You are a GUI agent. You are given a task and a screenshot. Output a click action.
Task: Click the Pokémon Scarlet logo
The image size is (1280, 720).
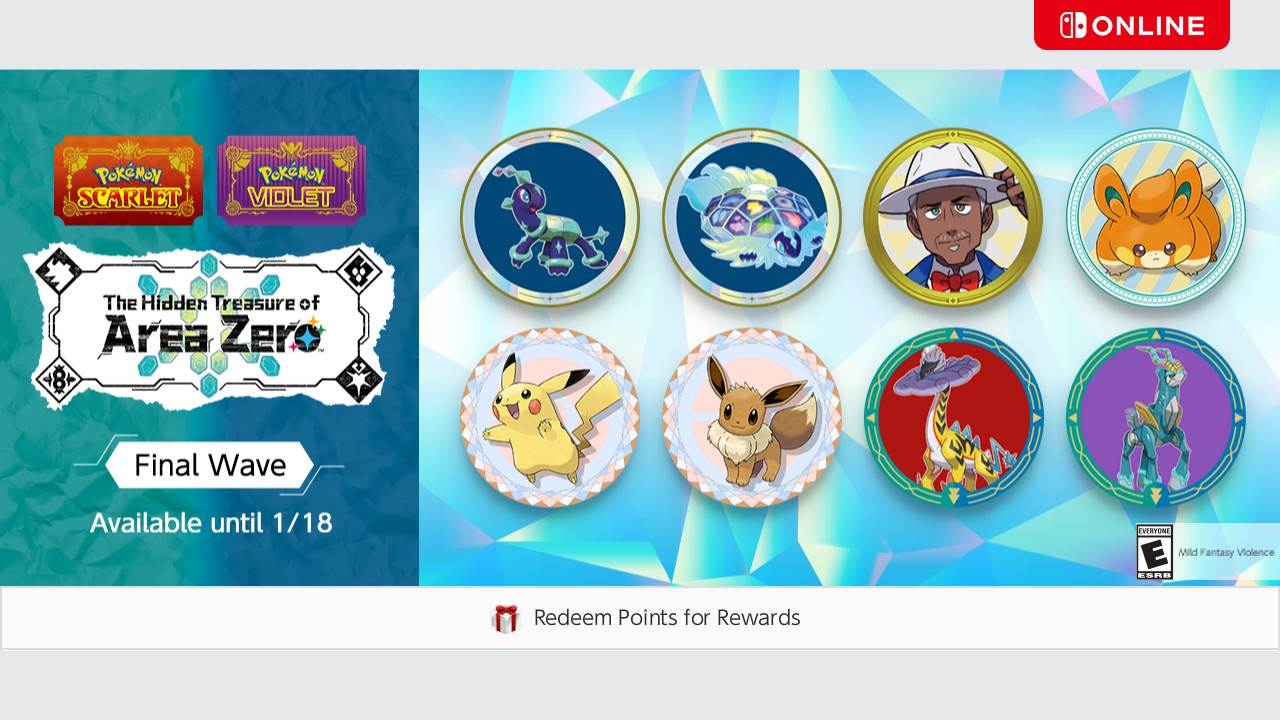pos(128,180)
